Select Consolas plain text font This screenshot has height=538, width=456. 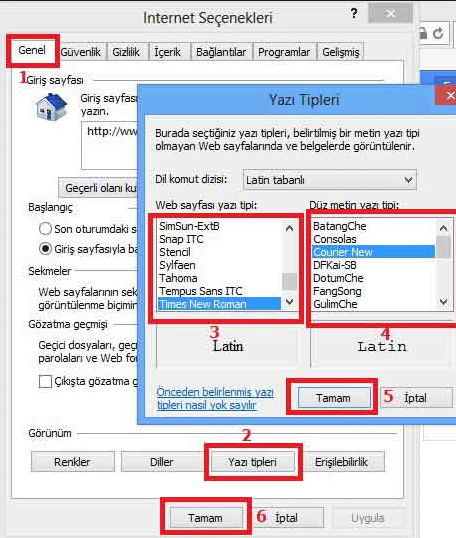(373, 239)
